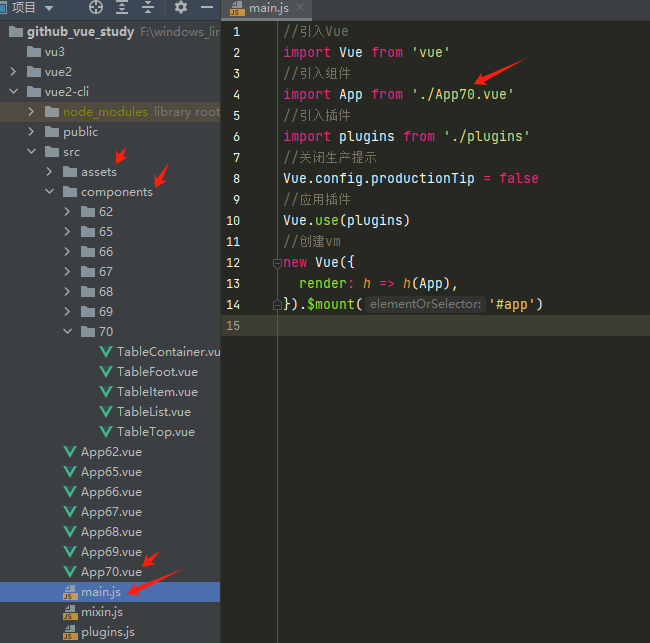Open TableFoot.vue file
The height and width of the screenshot is (643, 650).
157,371
